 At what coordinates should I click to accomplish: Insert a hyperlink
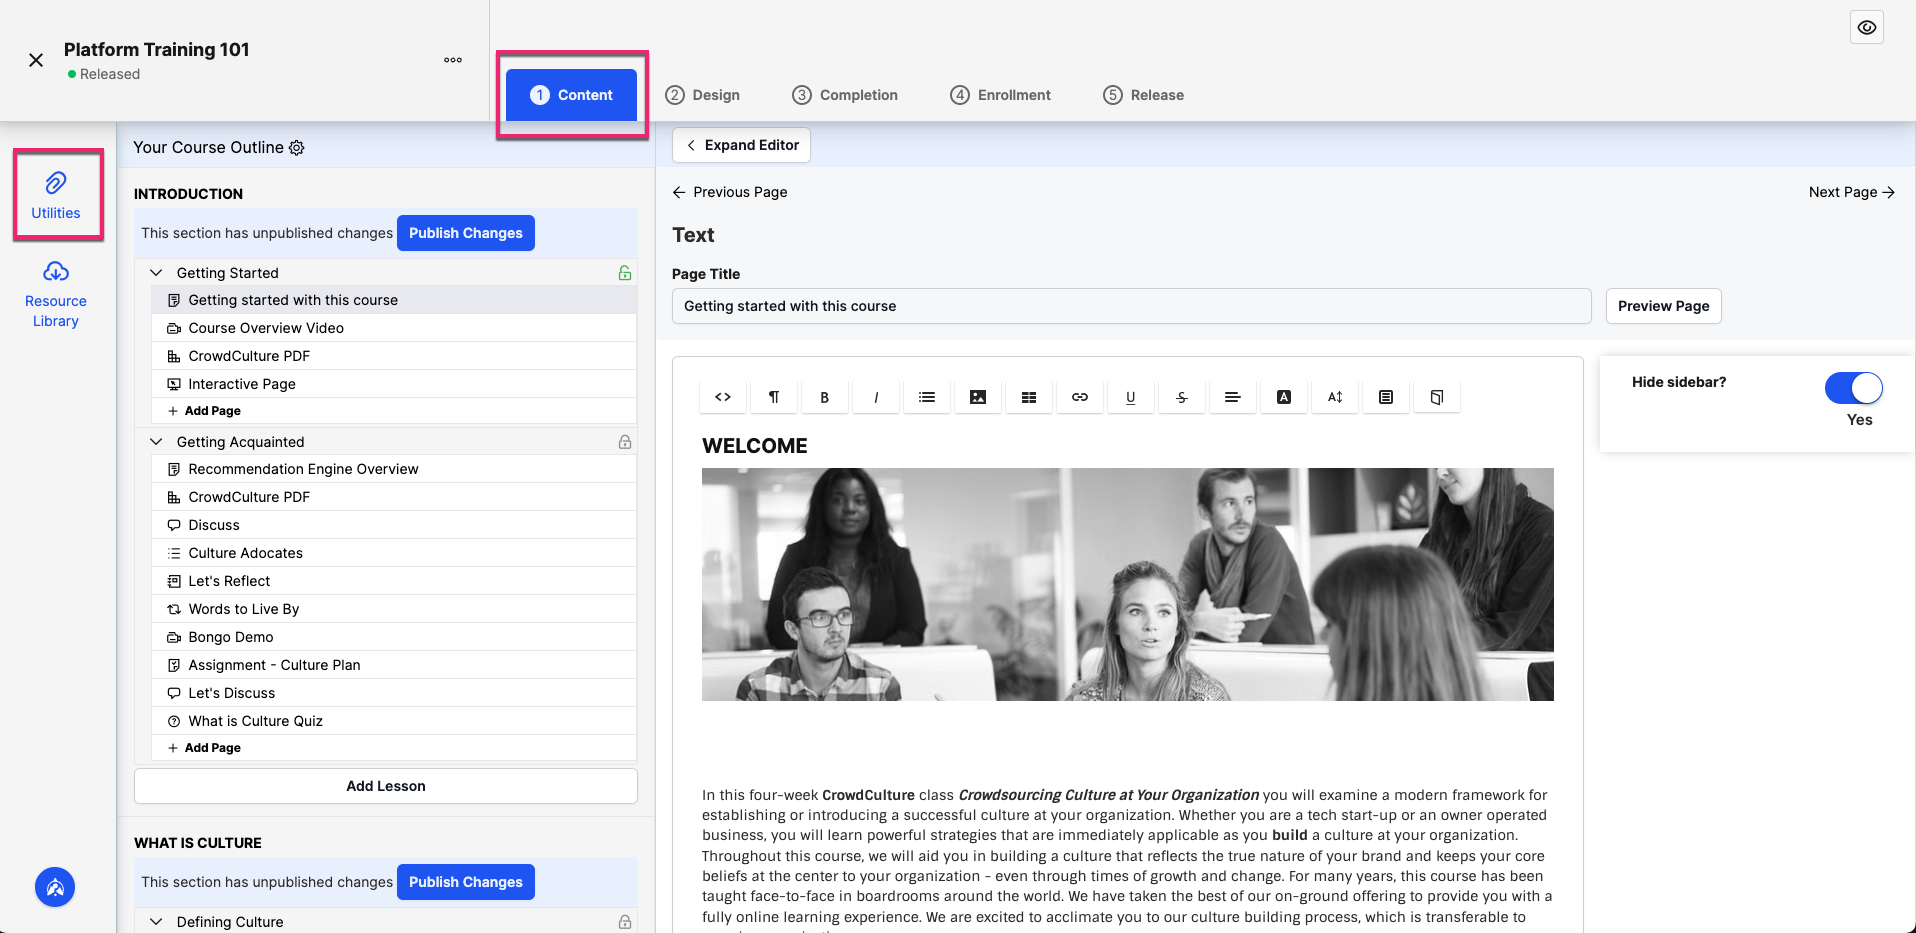(1080, 397)
